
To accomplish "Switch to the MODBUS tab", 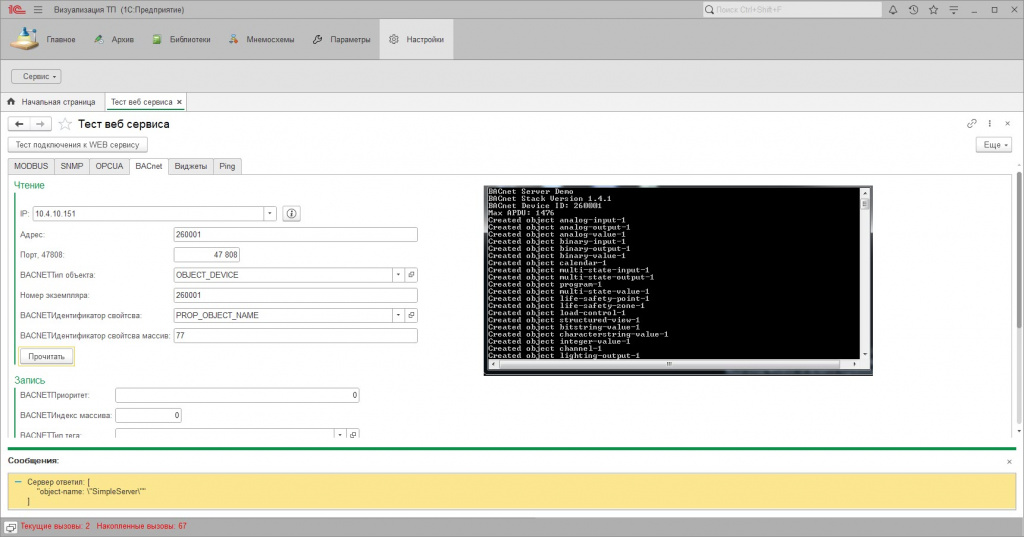I will pos(31,166).
